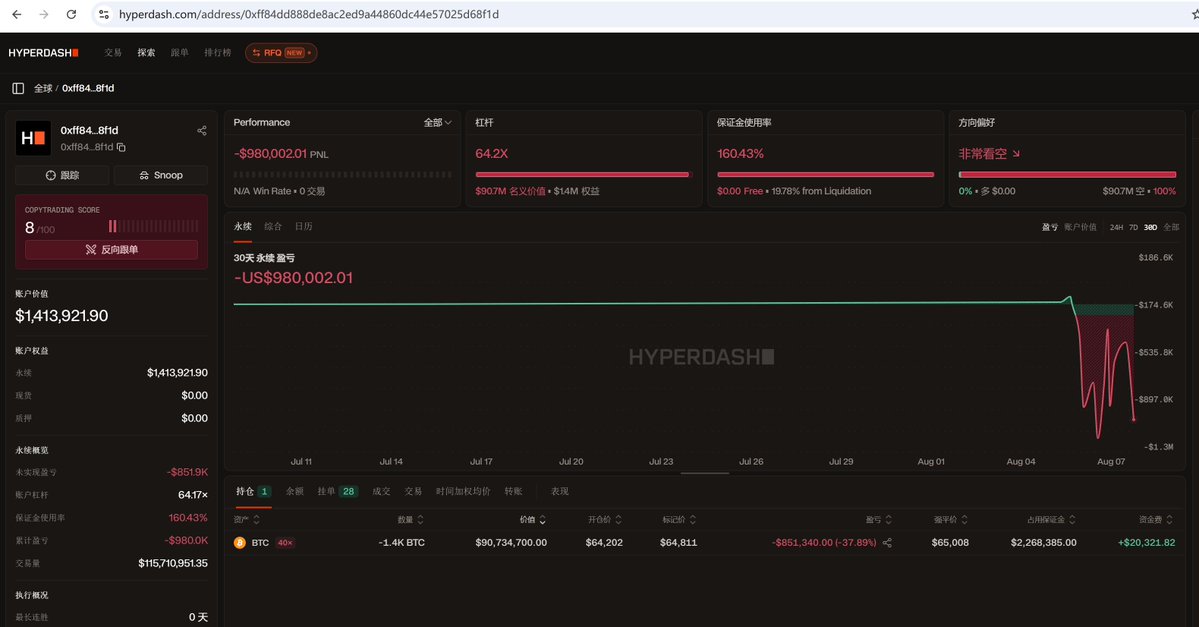
Task: Open the 持仓 positions tab
Action: 253,492
